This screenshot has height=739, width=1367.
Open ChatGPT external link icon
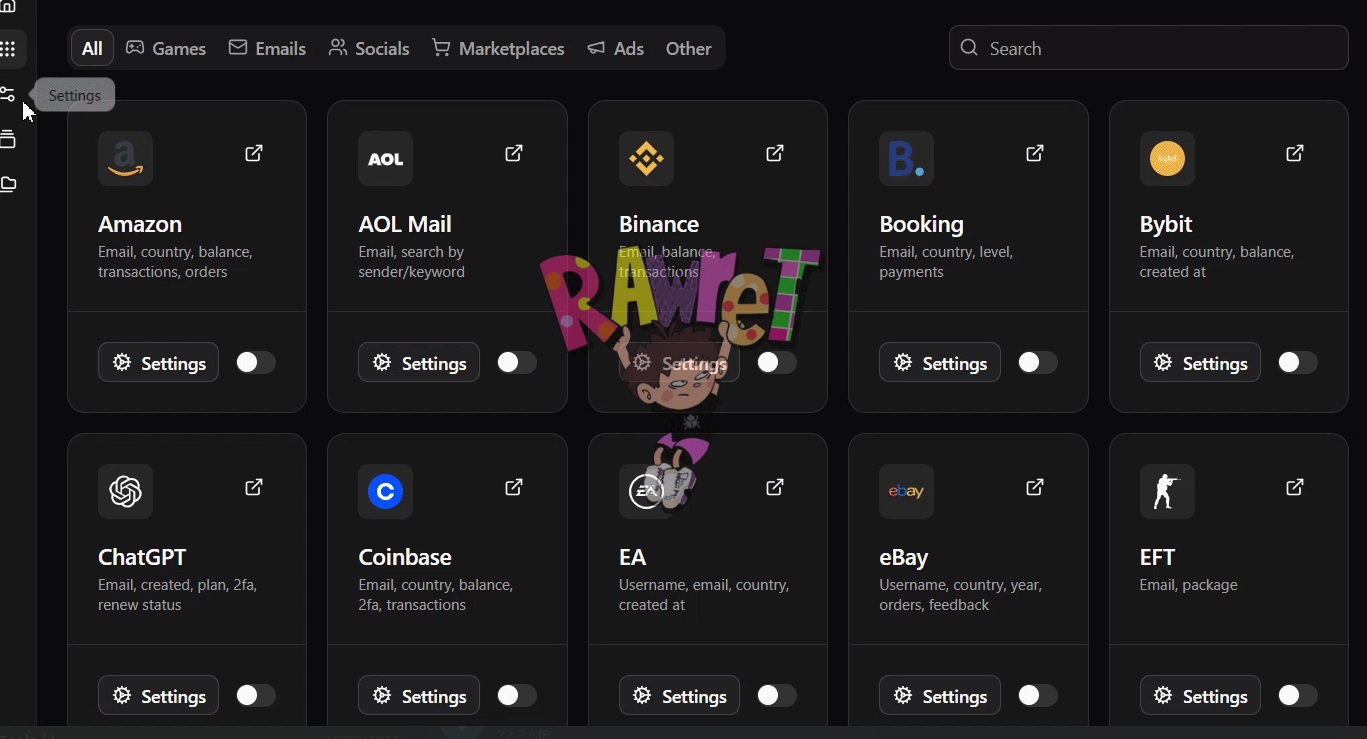254,487
